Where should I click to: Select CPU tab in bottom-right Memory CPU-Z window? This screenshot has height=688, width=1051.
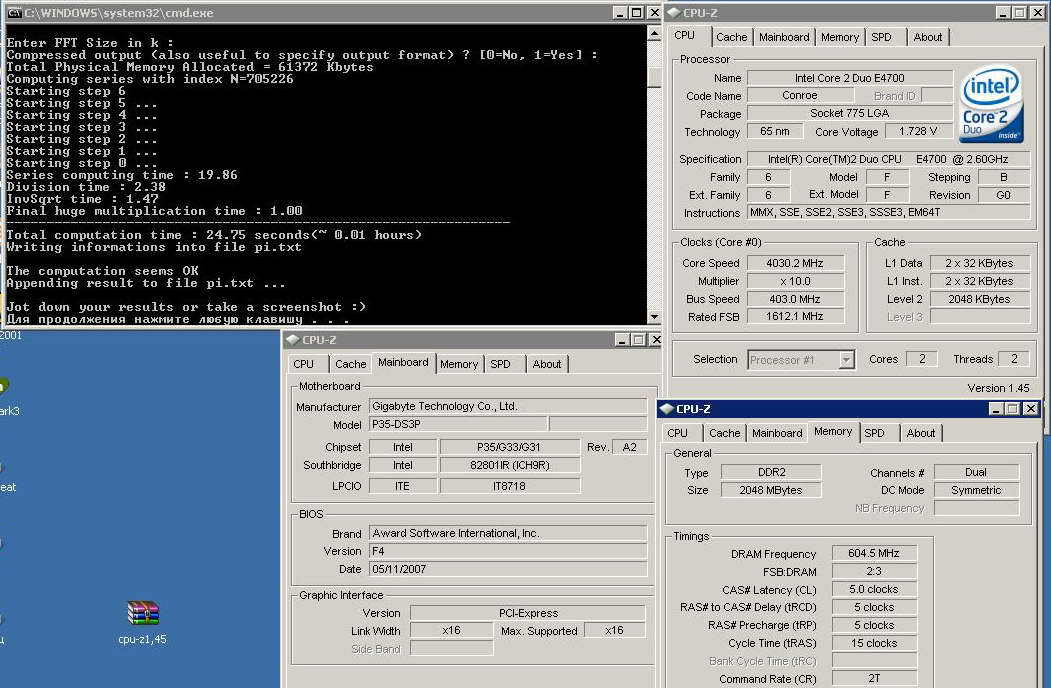678,433
